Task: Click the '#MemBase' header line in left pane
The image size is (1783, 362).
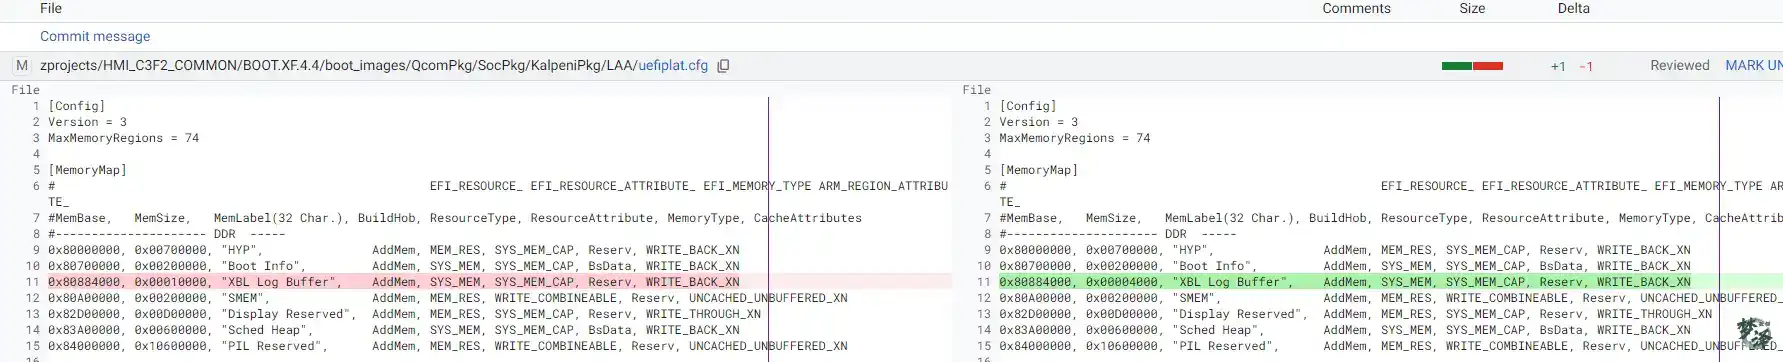Action: (x=455, y=218)
